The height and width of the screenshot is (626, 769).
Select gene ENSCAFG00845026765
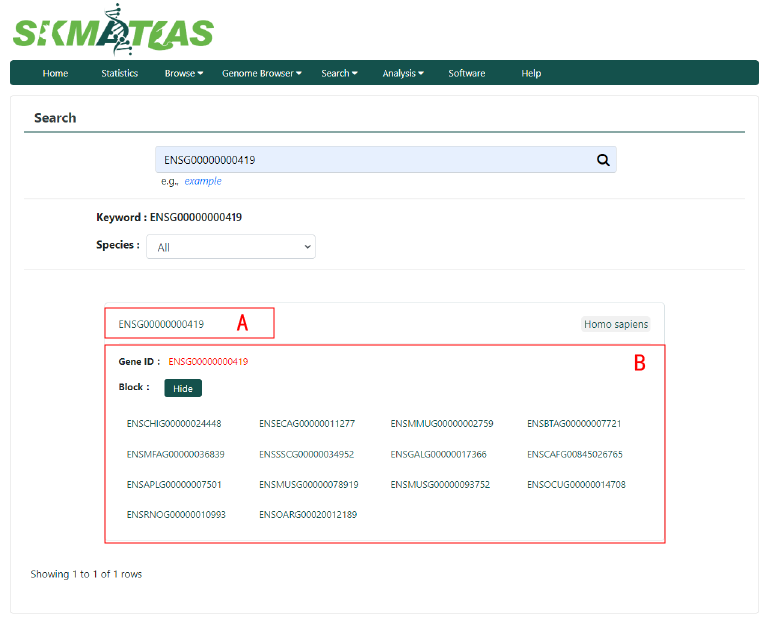click(x=575, y=454)
